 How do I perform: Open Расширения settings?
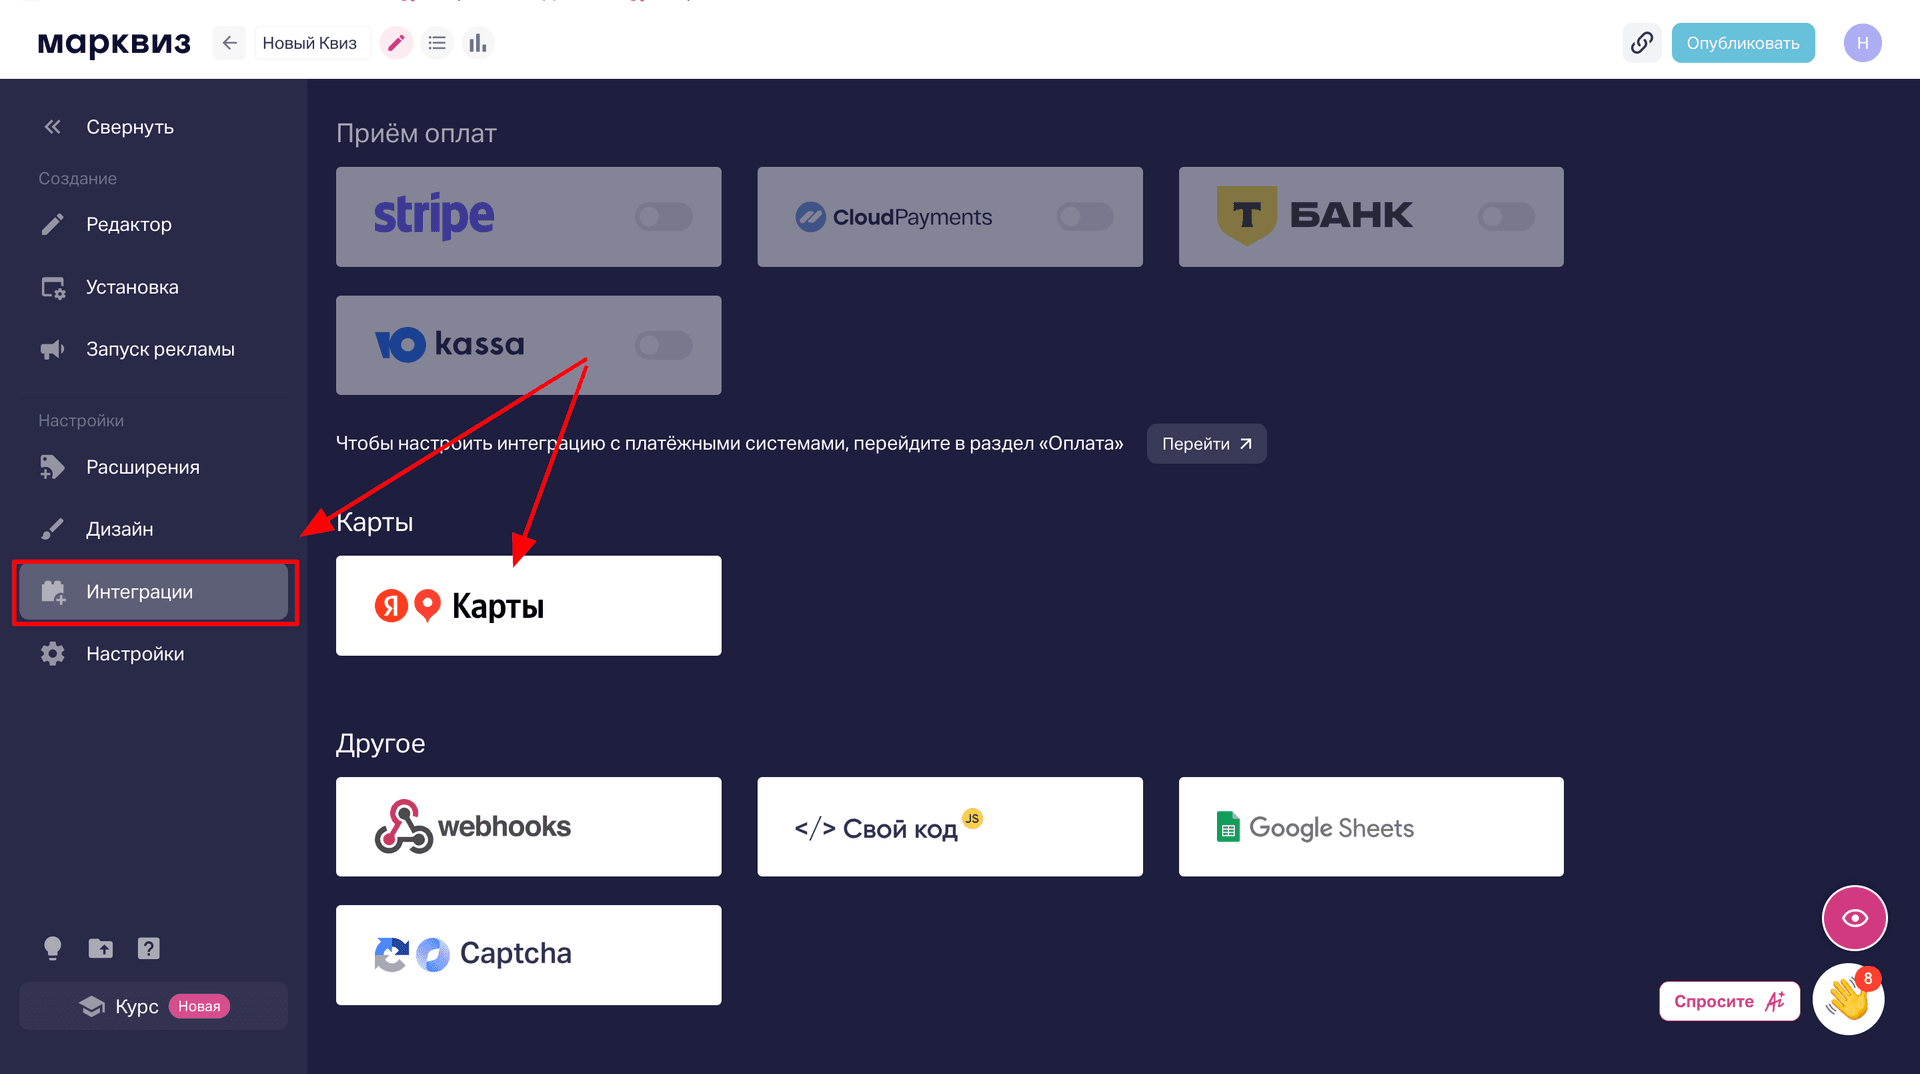153,467
